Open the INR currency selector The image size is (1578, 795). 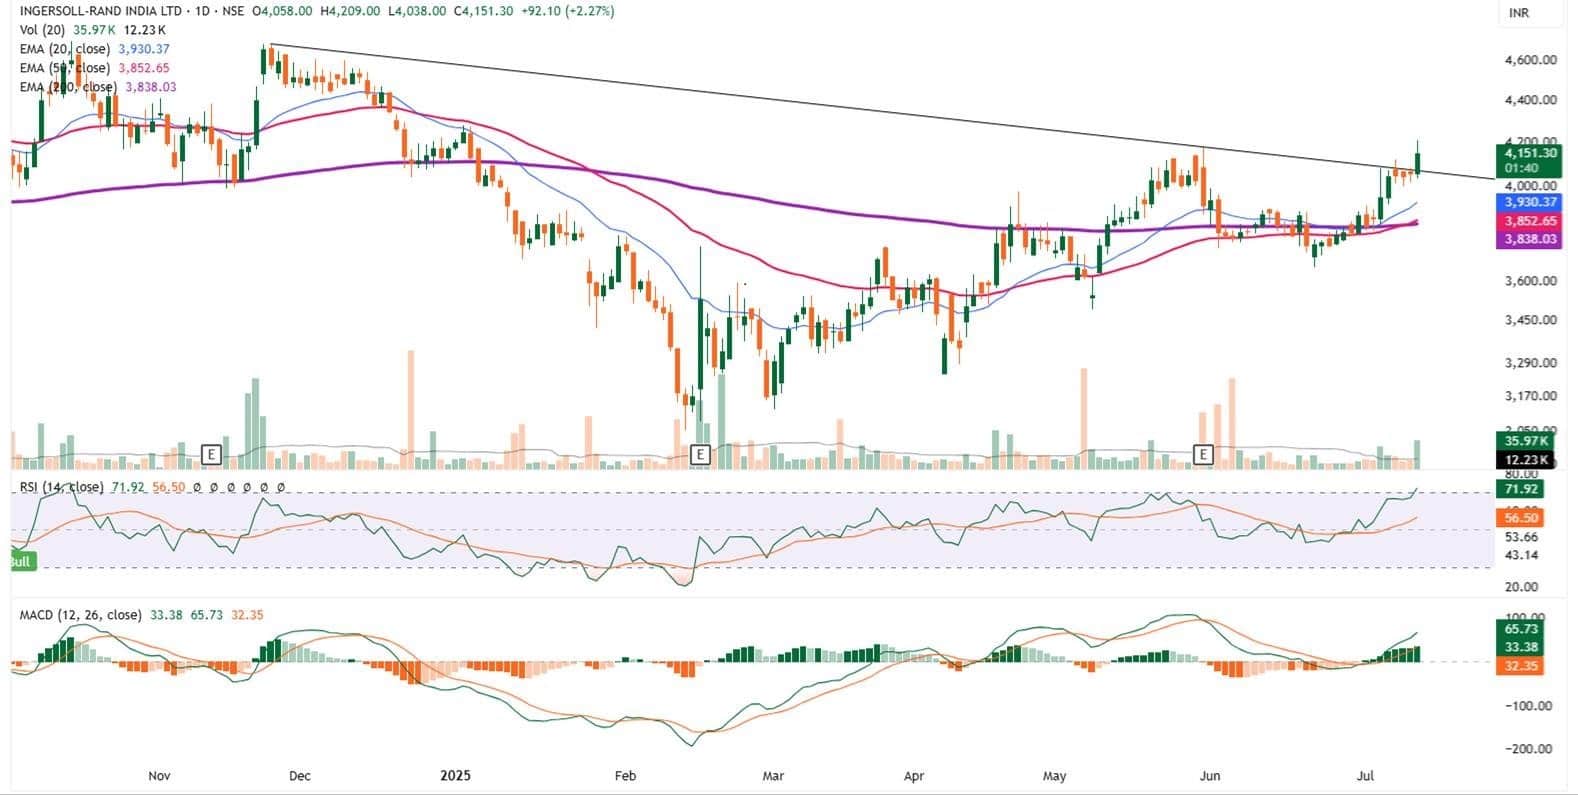1518,13
